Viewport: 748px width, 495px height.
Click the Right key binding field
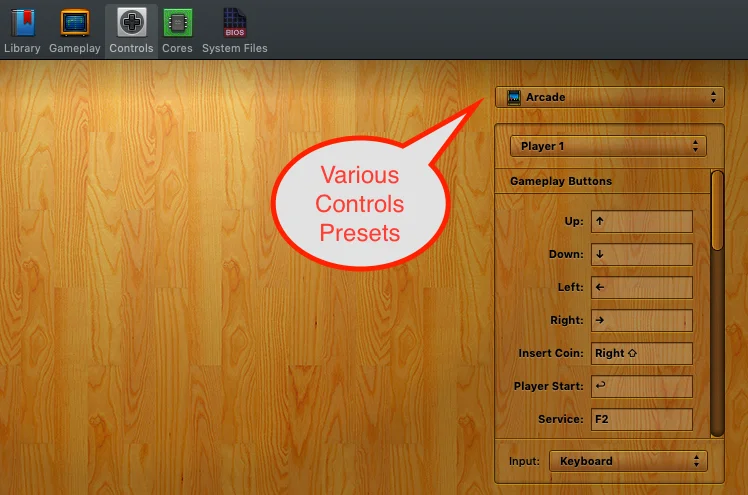point(642,320)
